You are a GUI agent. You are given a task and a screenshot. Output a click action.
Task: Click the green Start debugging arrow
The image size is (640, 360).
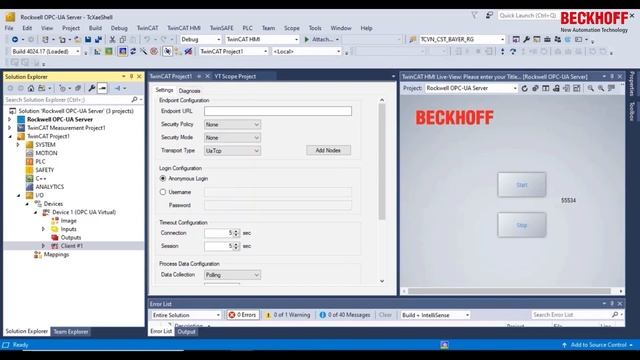pyautogui.click(x=307, y=40)
